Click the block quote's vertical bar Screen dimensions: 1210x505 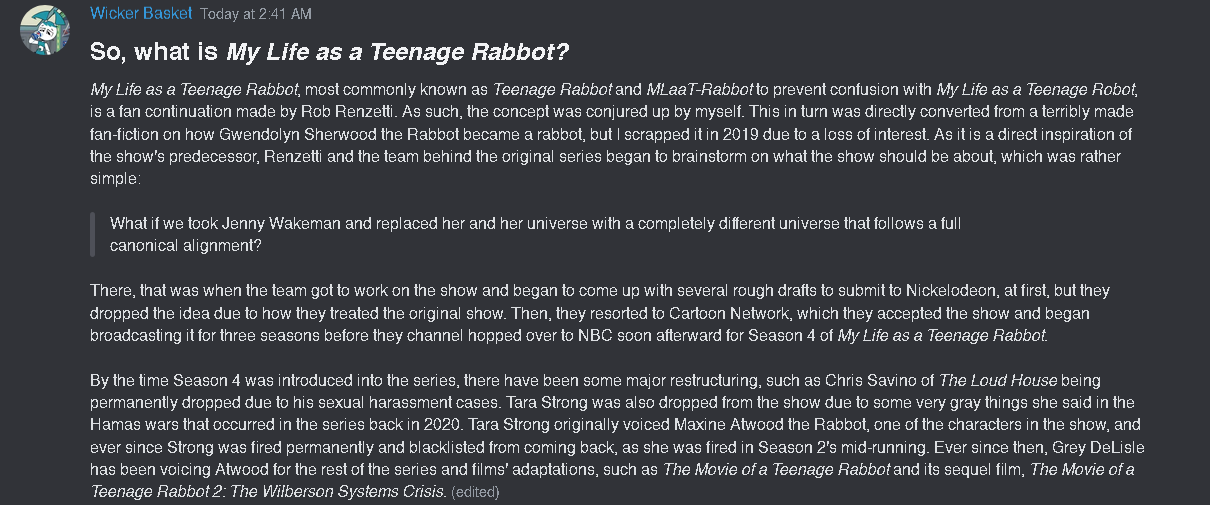[x=94, y=234]
